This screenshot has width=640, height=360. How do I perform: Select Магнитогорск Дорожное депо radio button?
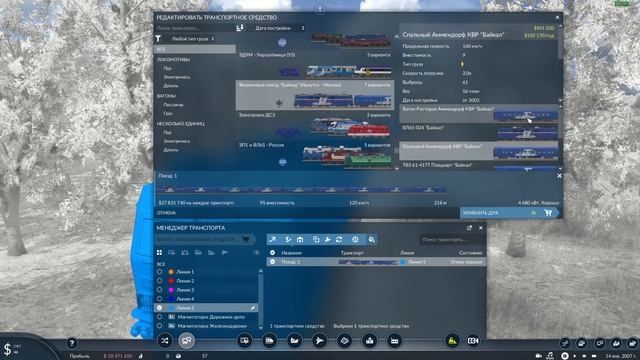(x=160, y=317)
